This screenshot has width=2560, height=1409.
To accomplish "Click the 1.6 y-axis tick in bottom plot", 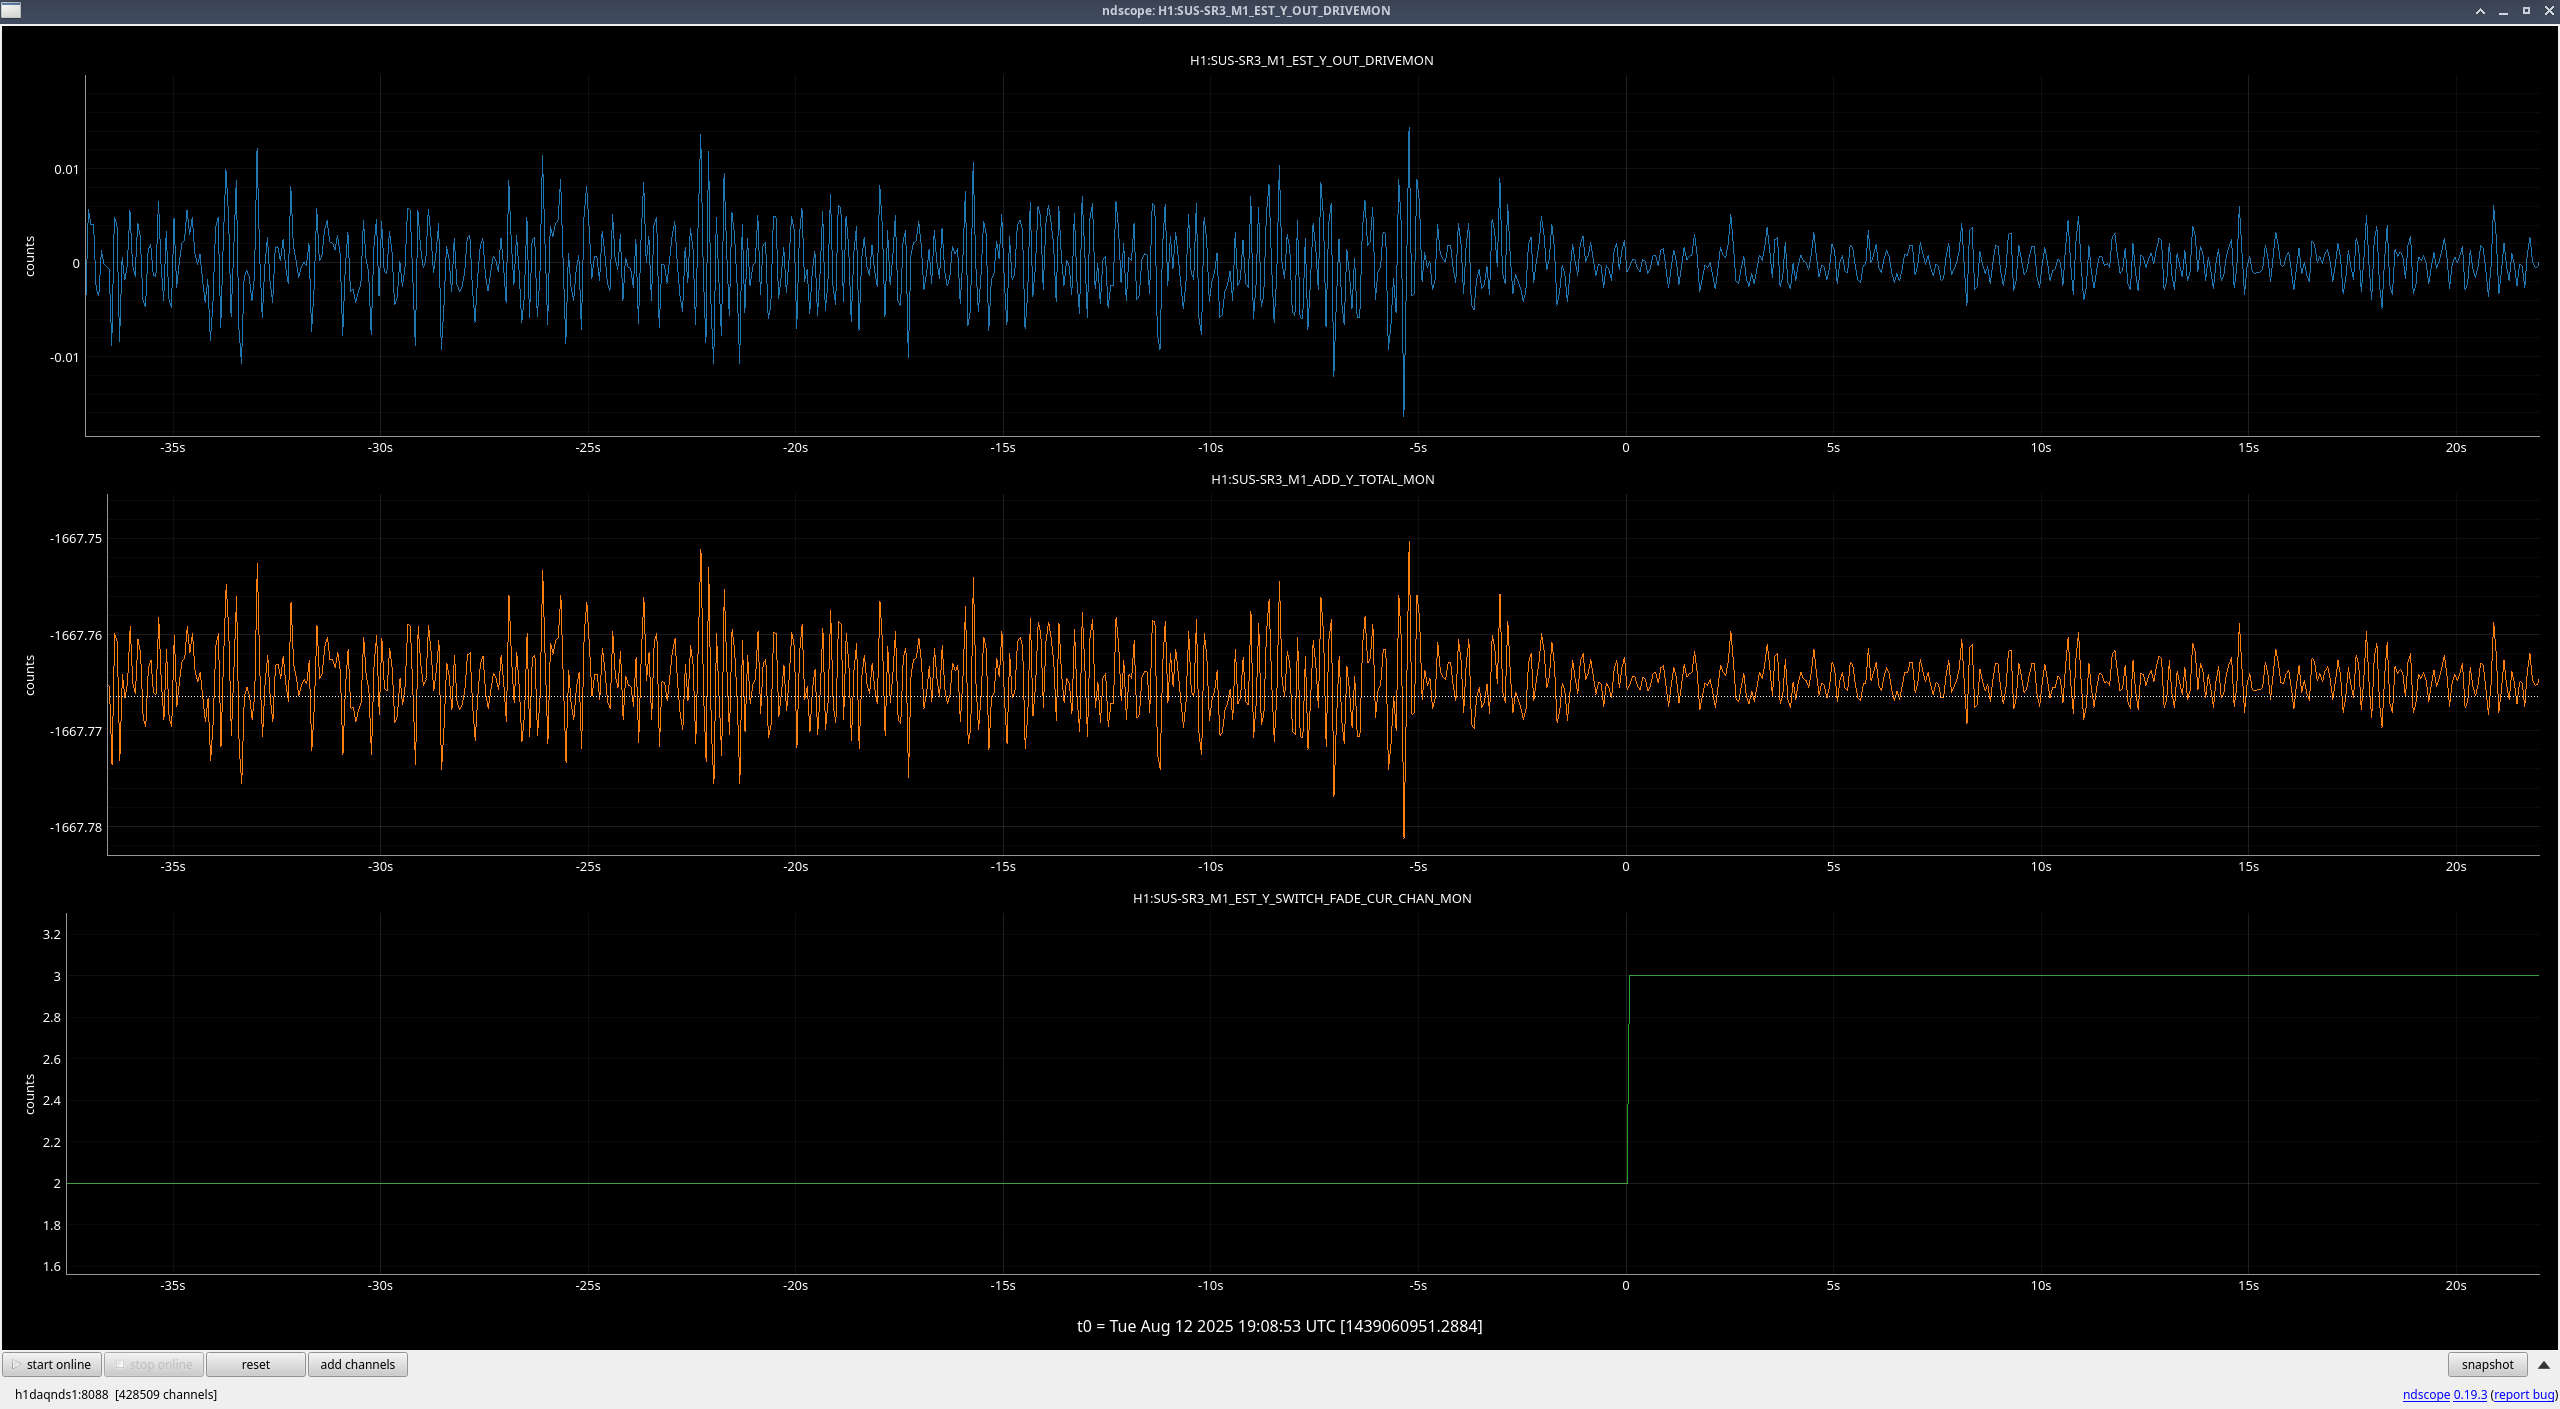I will pos(51,1266).
